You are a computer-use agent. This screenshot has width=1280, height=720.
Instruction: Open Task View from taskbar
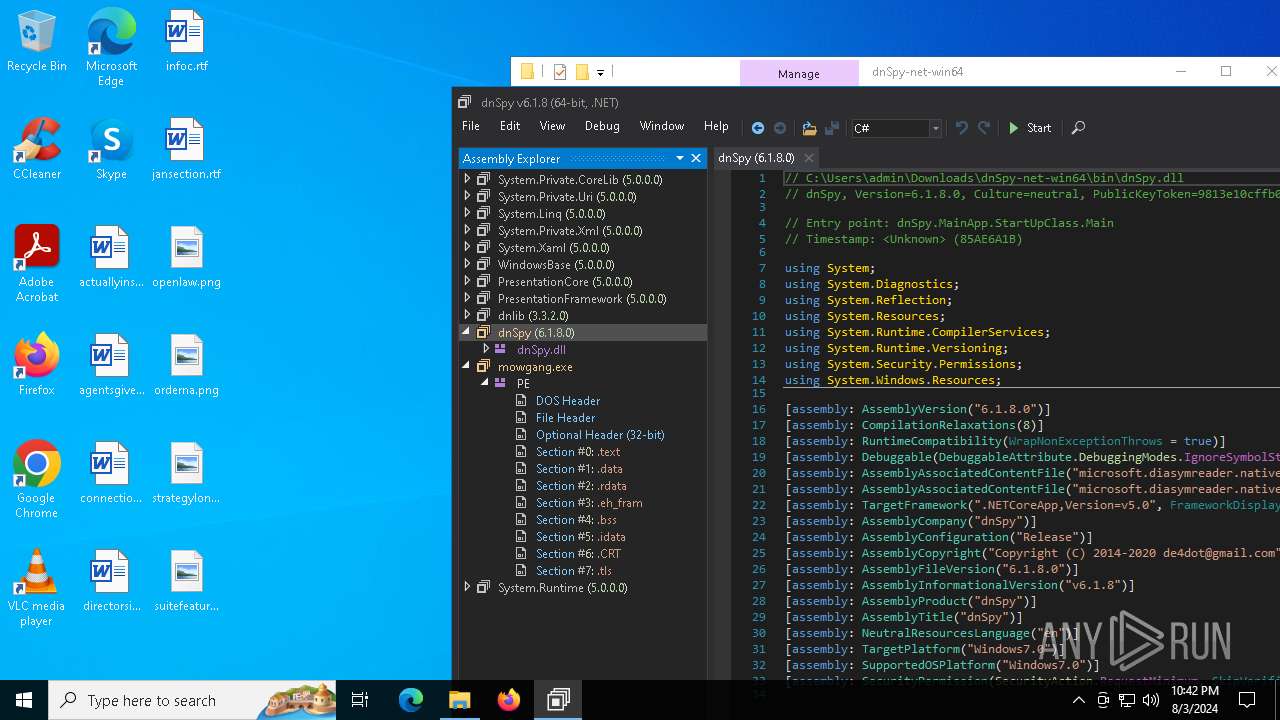360,700
